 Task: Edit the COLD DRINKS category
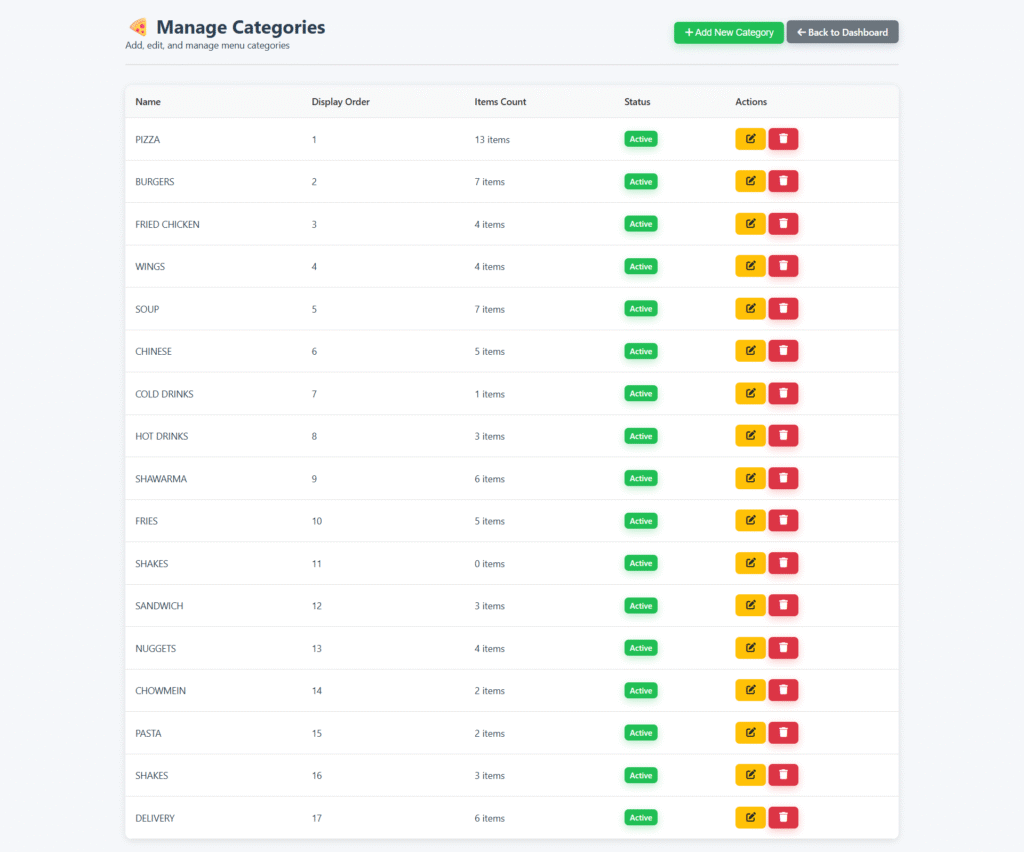pyautogui.click(x=750, y=394)
